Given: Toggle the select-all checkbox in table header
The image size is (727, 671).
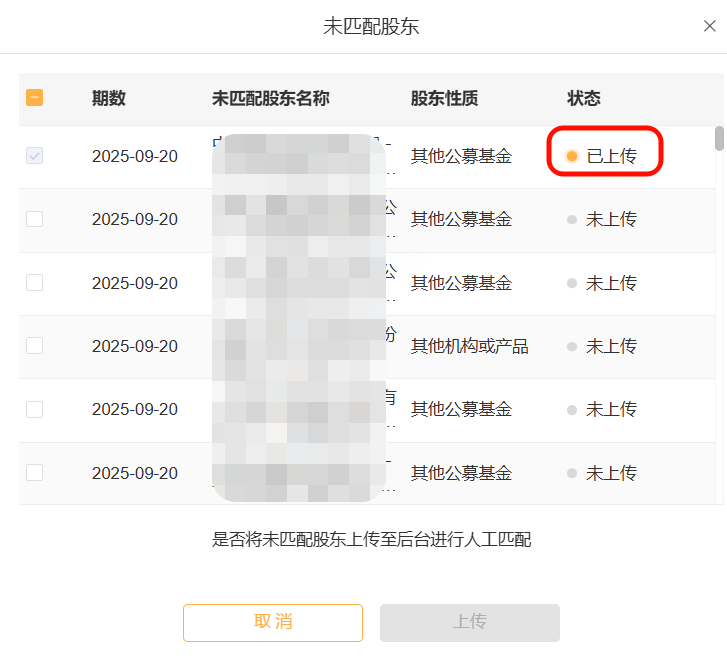Looking at the screenshot, I should (x=35, y=98).
